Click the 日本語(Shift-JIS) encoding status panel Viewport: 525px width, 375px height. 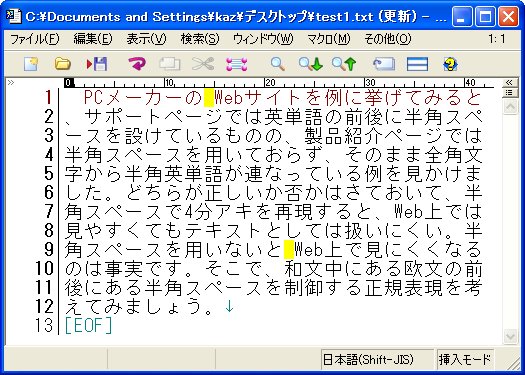point(377,360)
